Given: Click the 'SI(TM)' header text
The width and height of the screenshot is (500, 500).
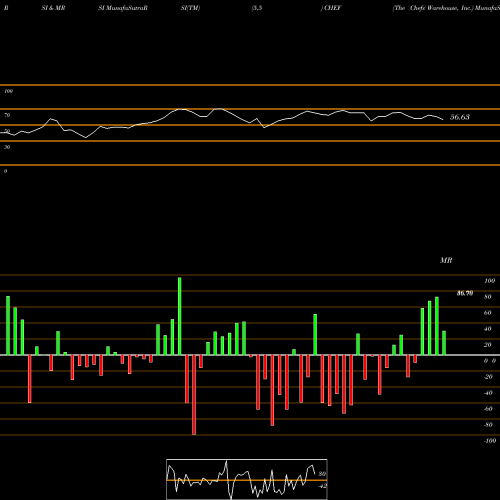Looking at the screenshot, I should 190,8.
